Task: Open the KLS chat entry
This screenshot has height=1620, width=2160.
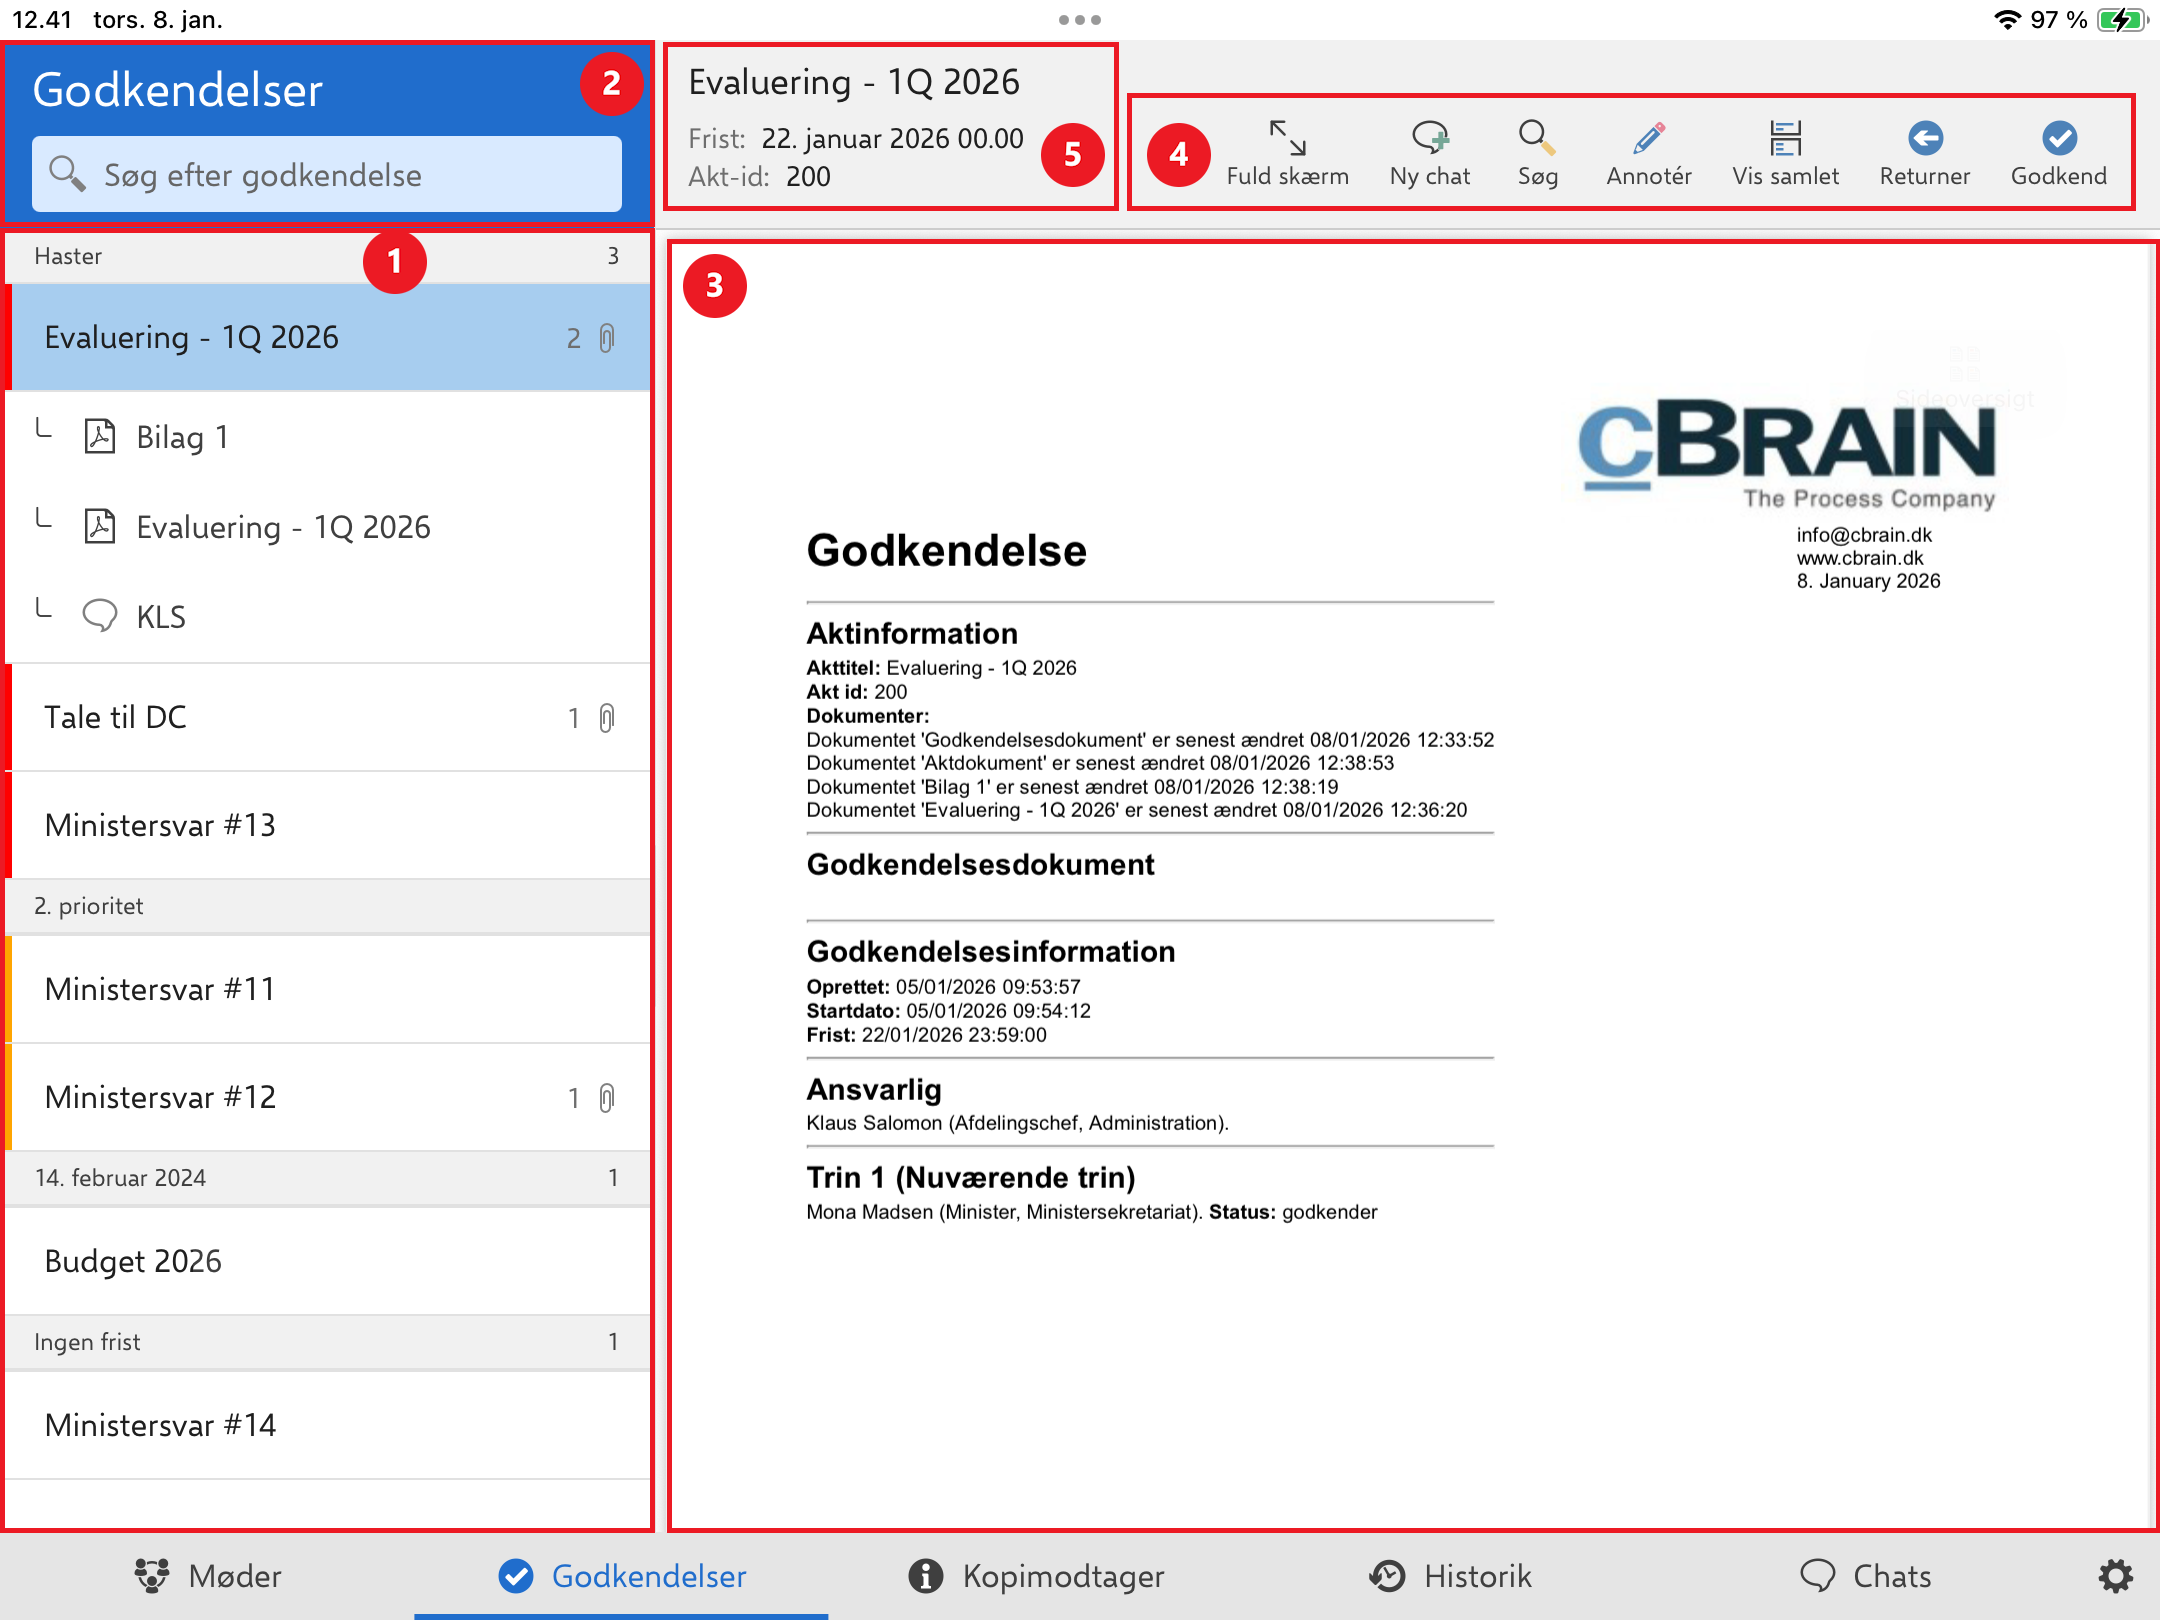Action: click(328, 616)
